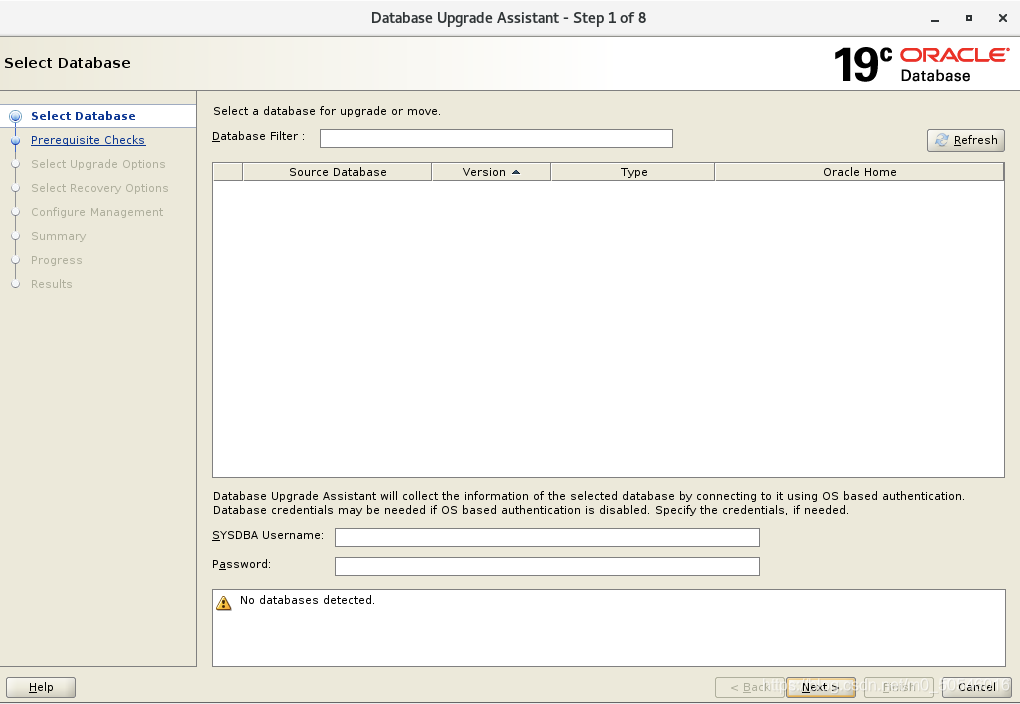Click the Results step
1020x704 pixels.
coord(51,284)
